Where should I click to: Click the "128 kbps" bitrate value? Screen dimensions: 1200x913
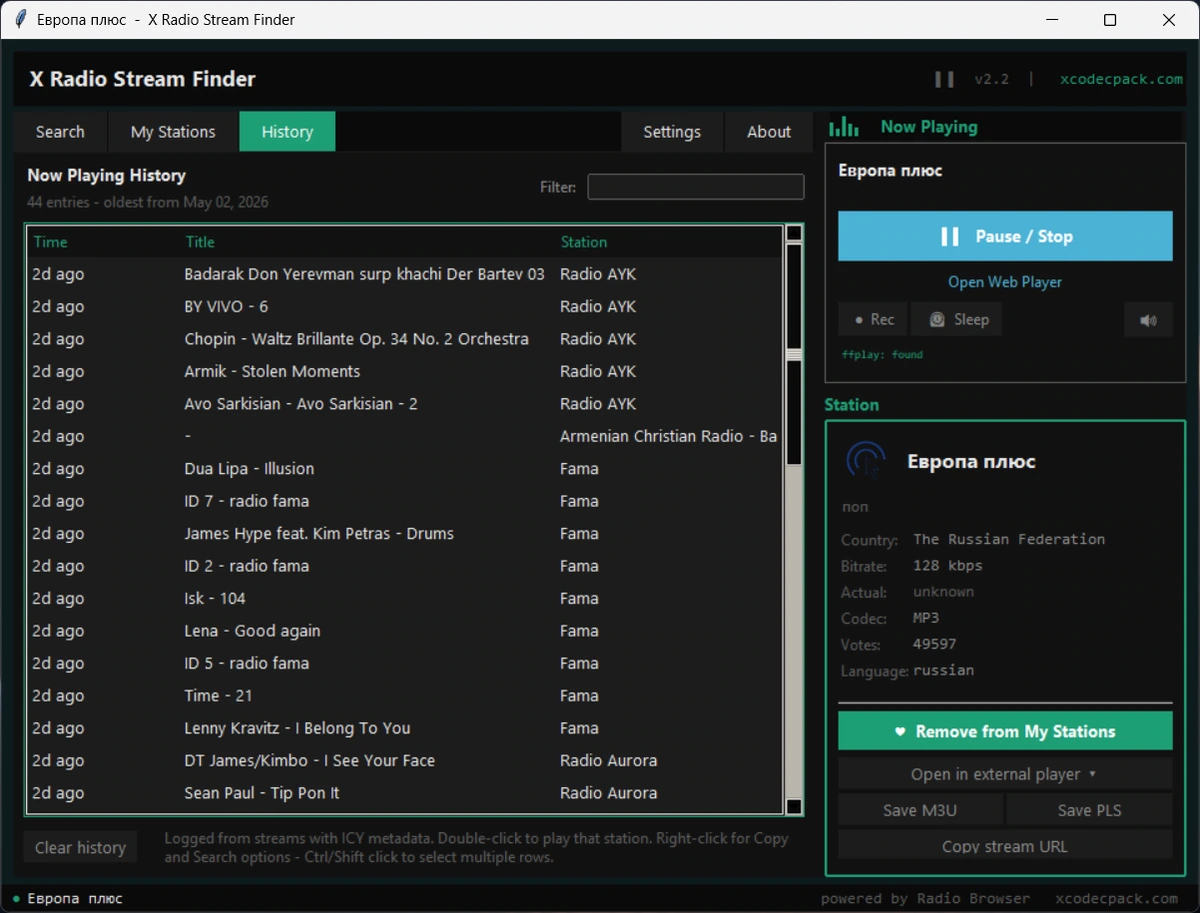(x=948, y=566)
